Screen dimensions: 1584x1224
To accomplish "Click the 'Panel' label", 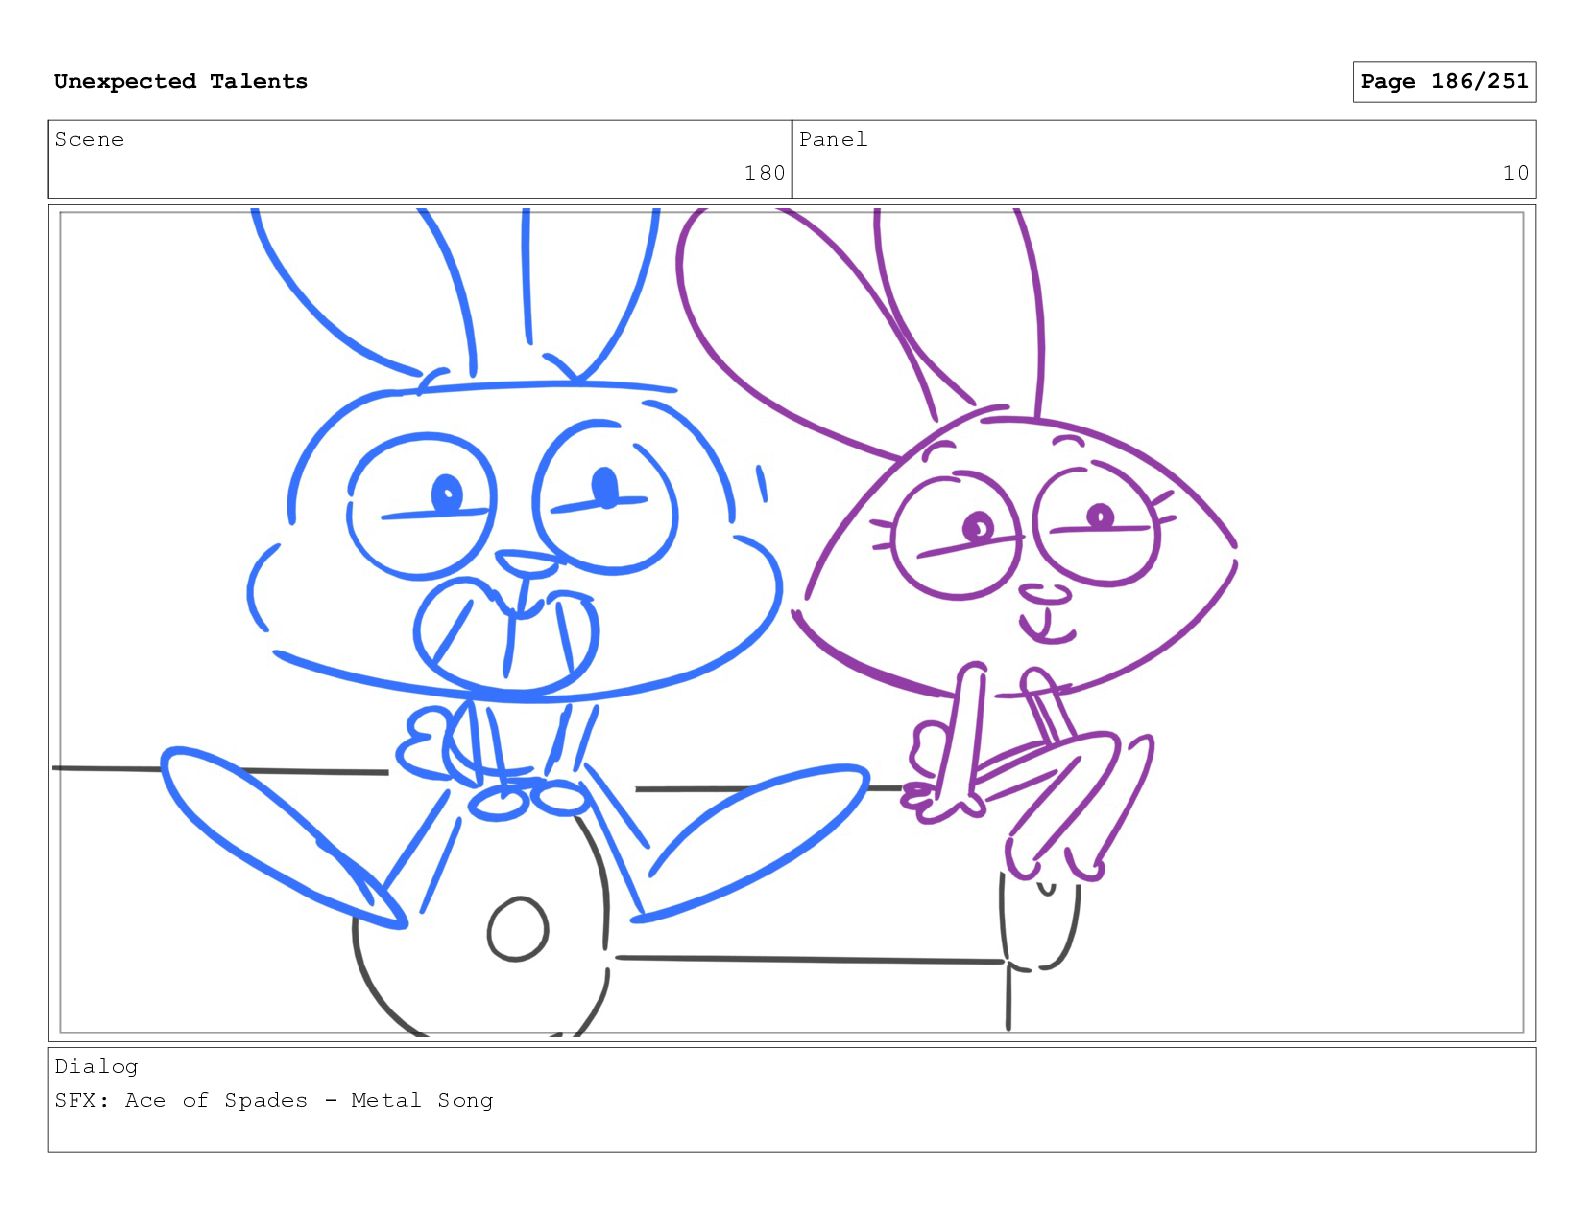I will pyautogui.click(x=833, y=140).
